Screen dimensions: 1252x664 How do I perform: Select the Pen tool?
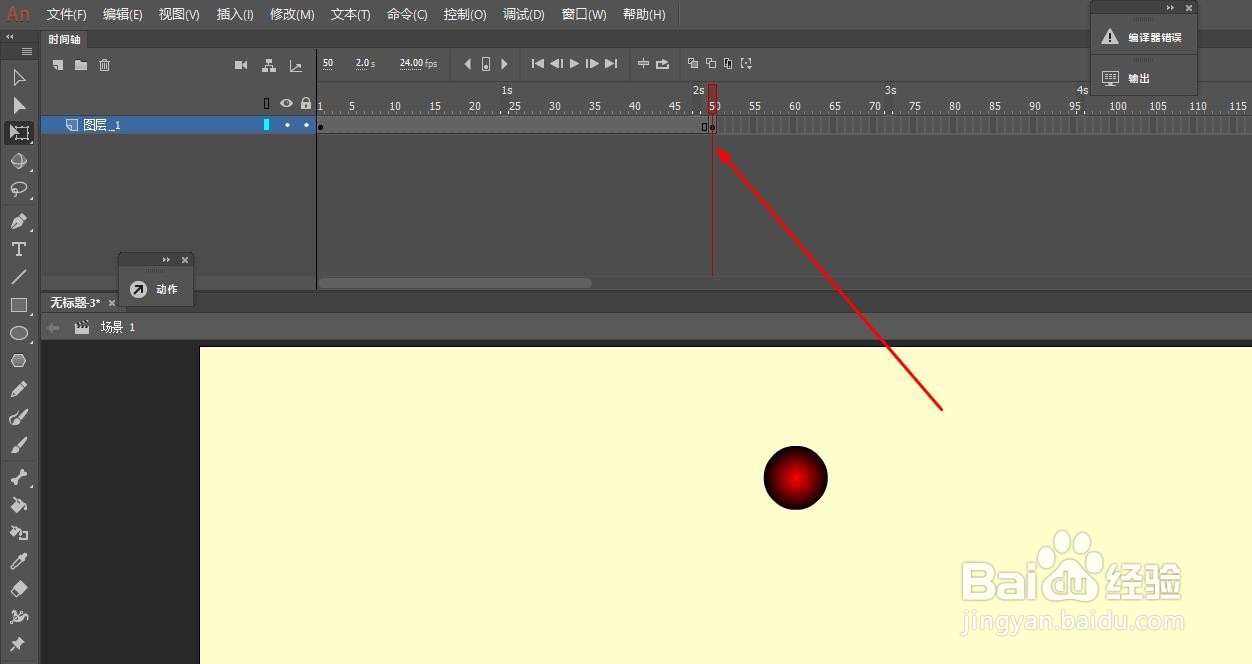tap(18, 220)
